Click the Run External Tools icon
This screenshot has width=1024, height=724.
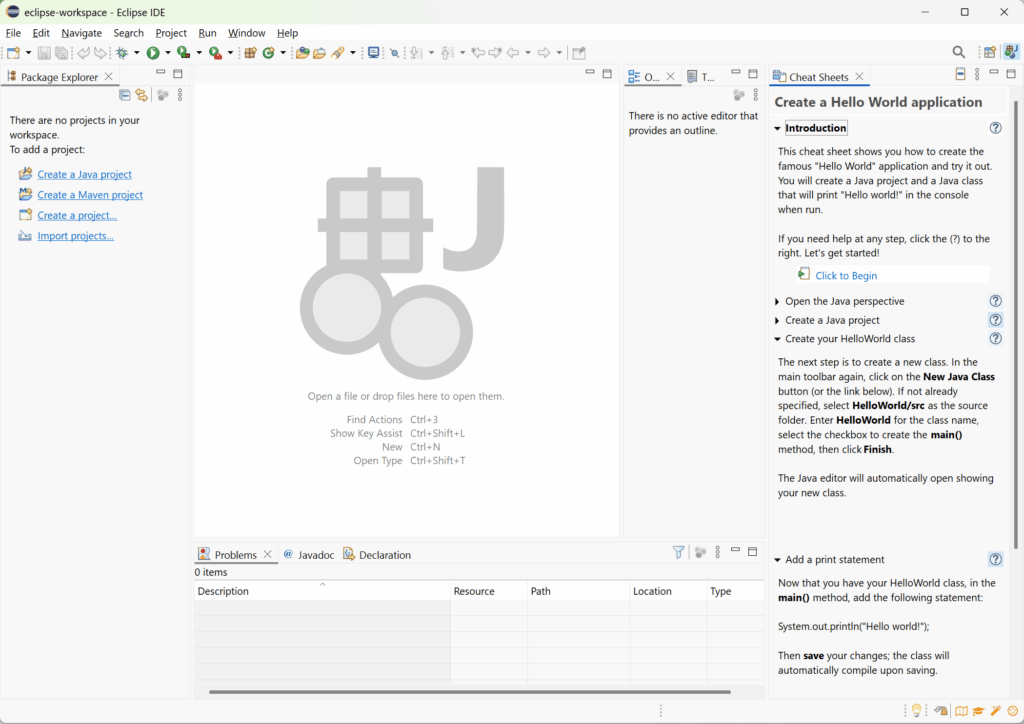pos(216,53)
